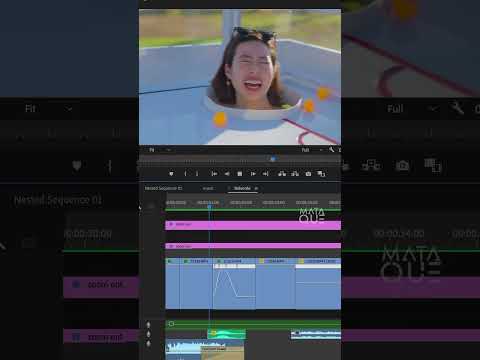480x360 pixels.
Task: Click the Lift icon in program monitor
Action: click(282, 174)
